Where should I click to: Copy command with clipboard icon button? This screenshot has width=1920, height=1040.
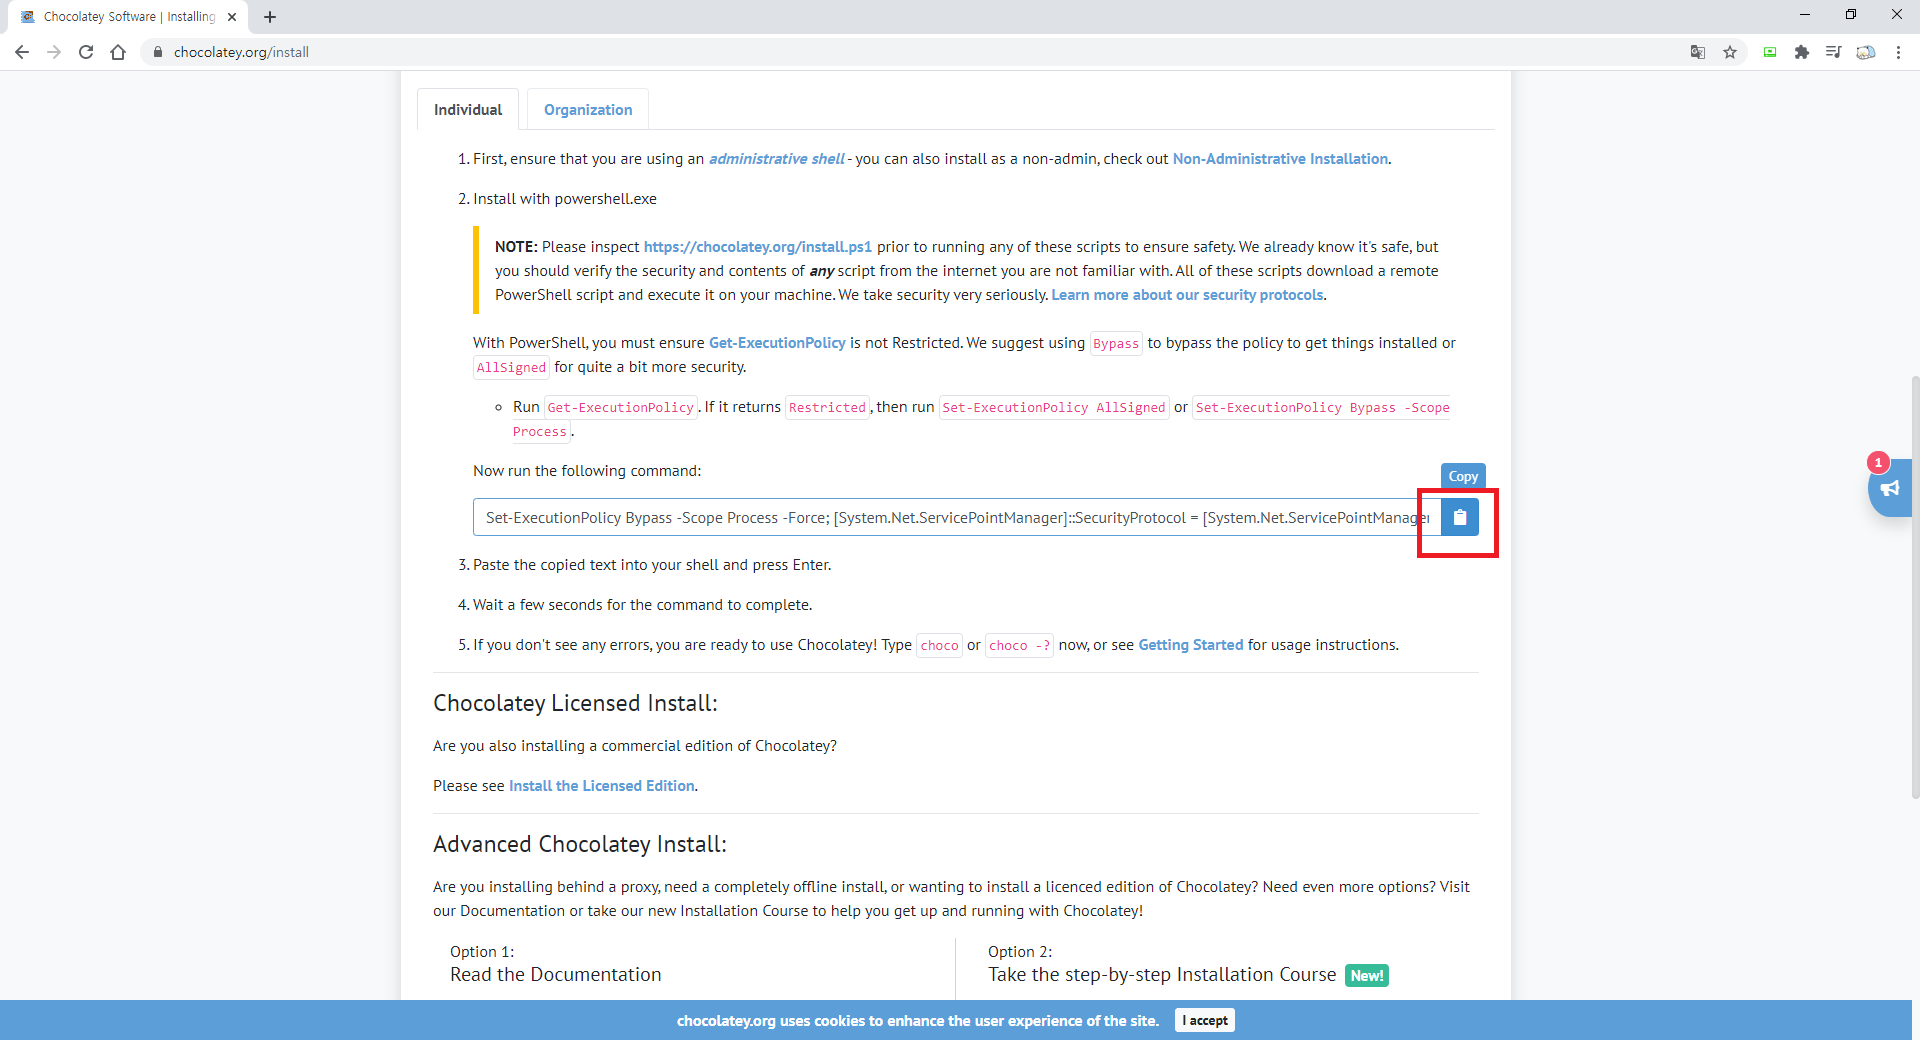1460,517
